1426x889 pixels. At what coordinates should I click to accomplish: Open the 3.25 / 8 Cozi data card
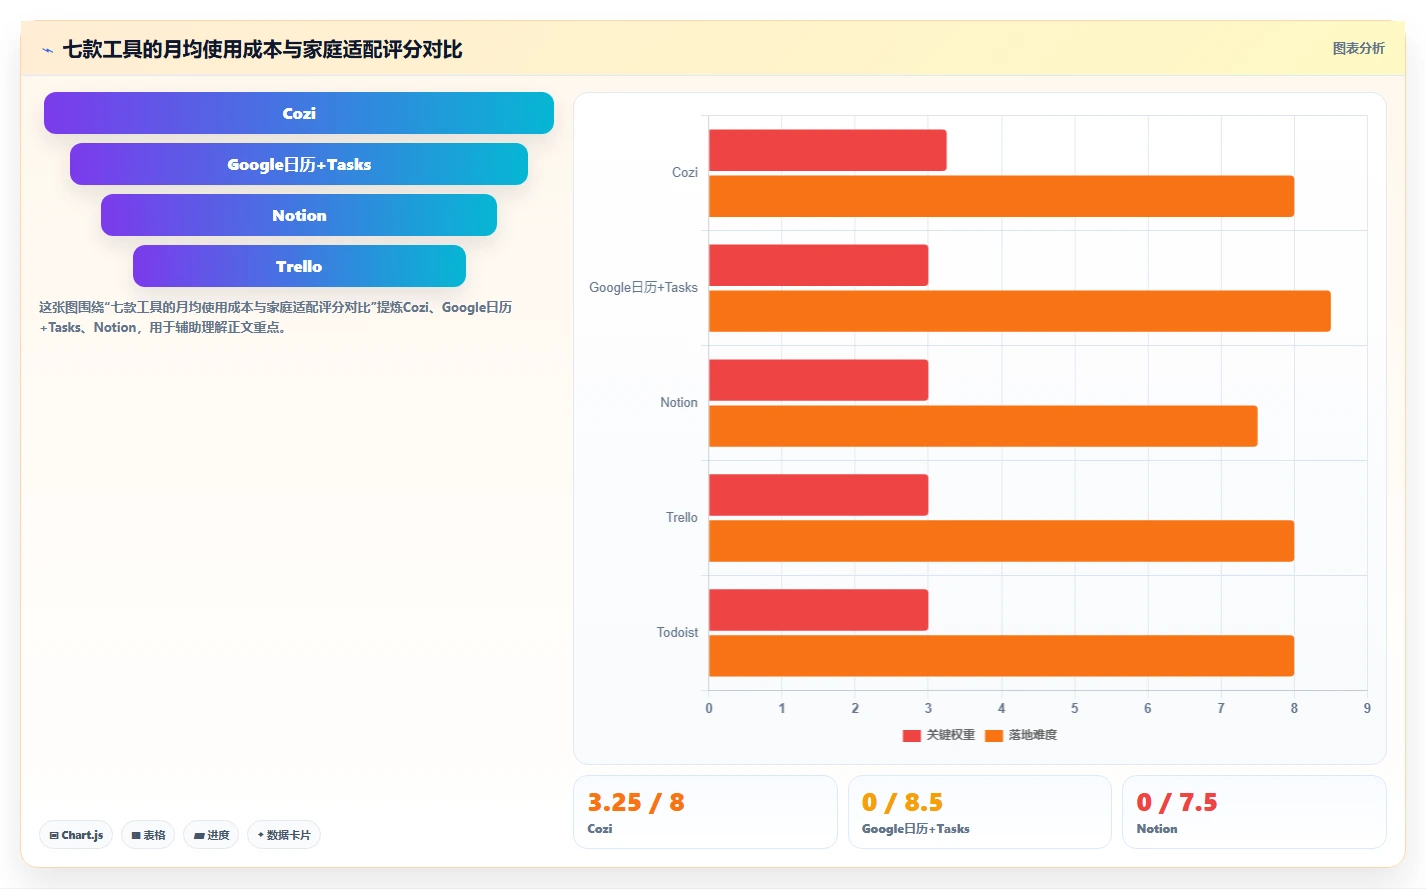pos(705,812)
